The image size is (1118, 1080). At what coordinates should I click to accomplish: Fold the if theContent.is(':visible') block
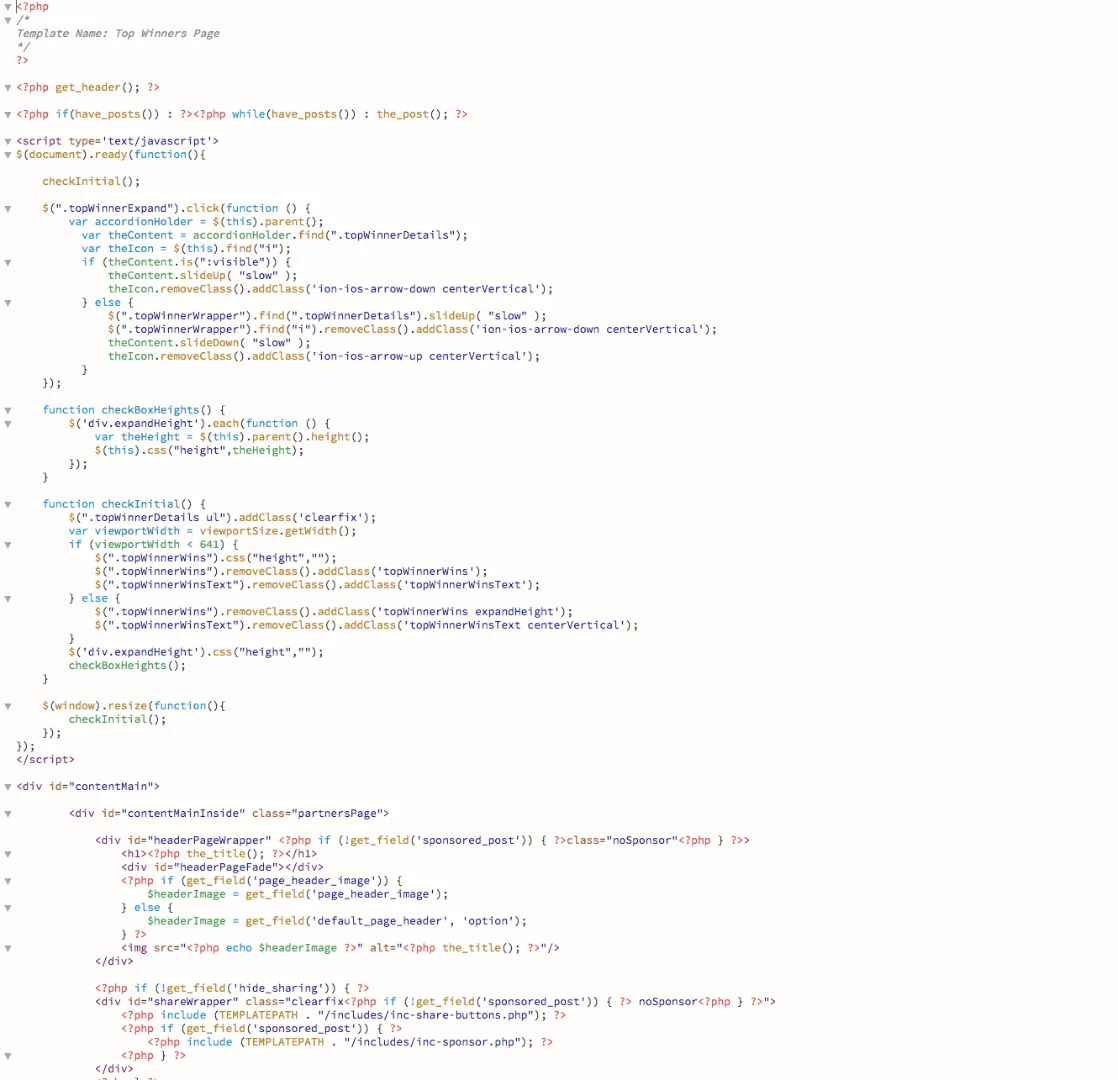8,262
